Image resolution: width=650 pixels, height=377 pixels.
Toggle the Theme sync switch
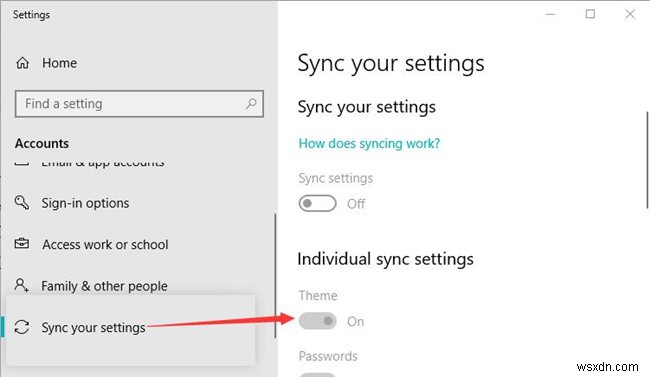point(318,321)
